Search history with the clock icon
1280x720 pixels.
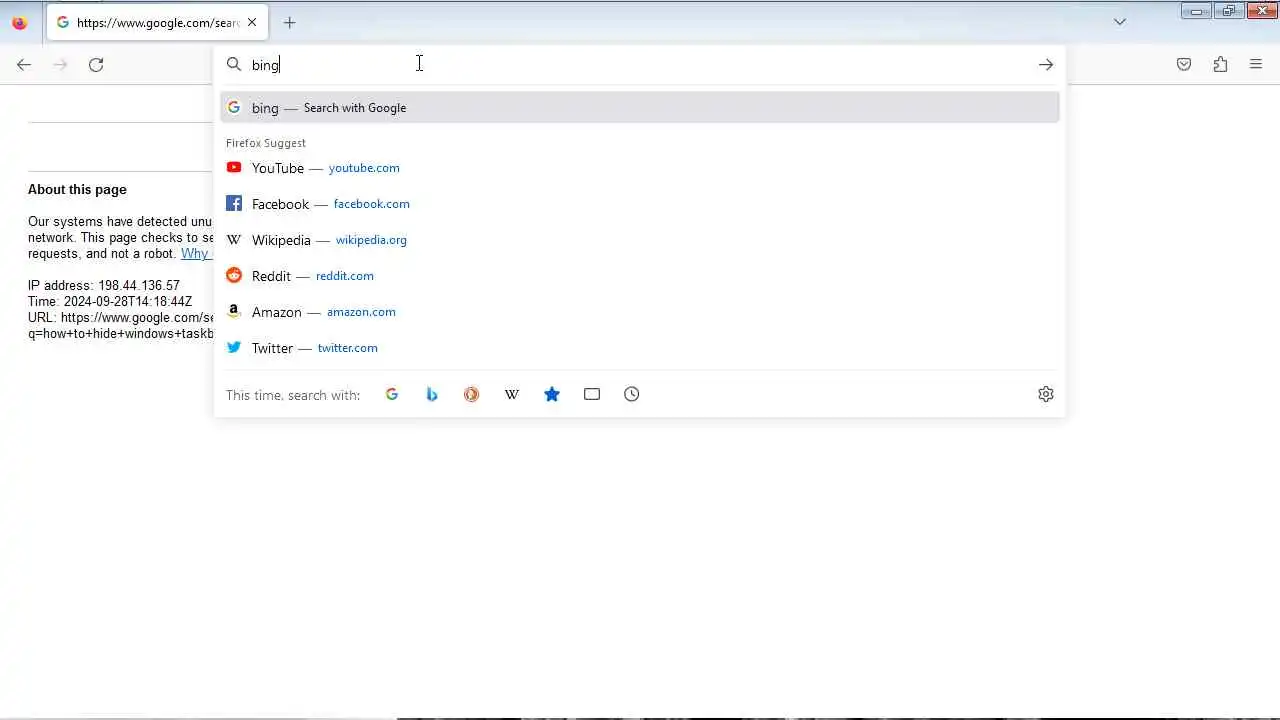632,394
